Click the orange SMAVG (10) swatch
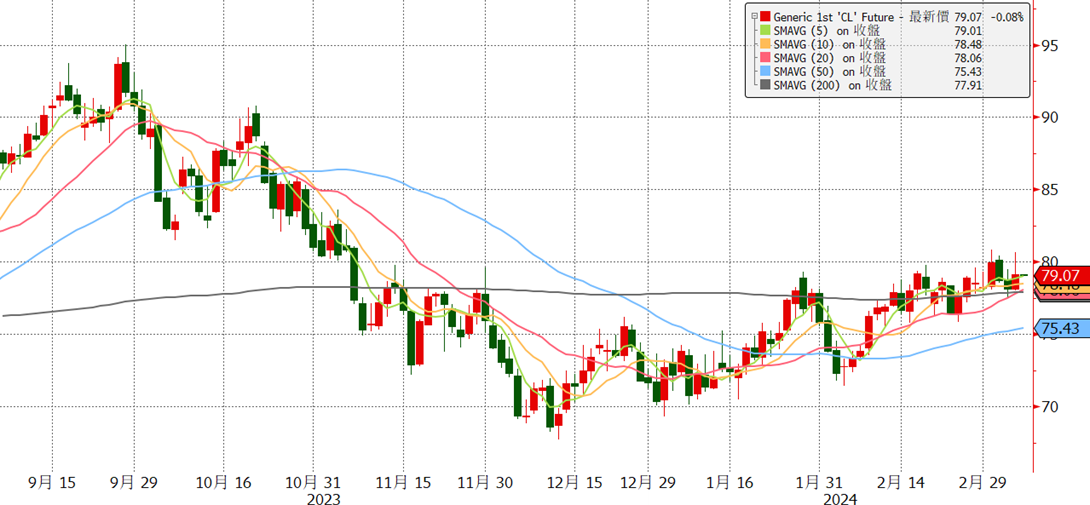1090x505 pixels. click(x=765, y=44)
